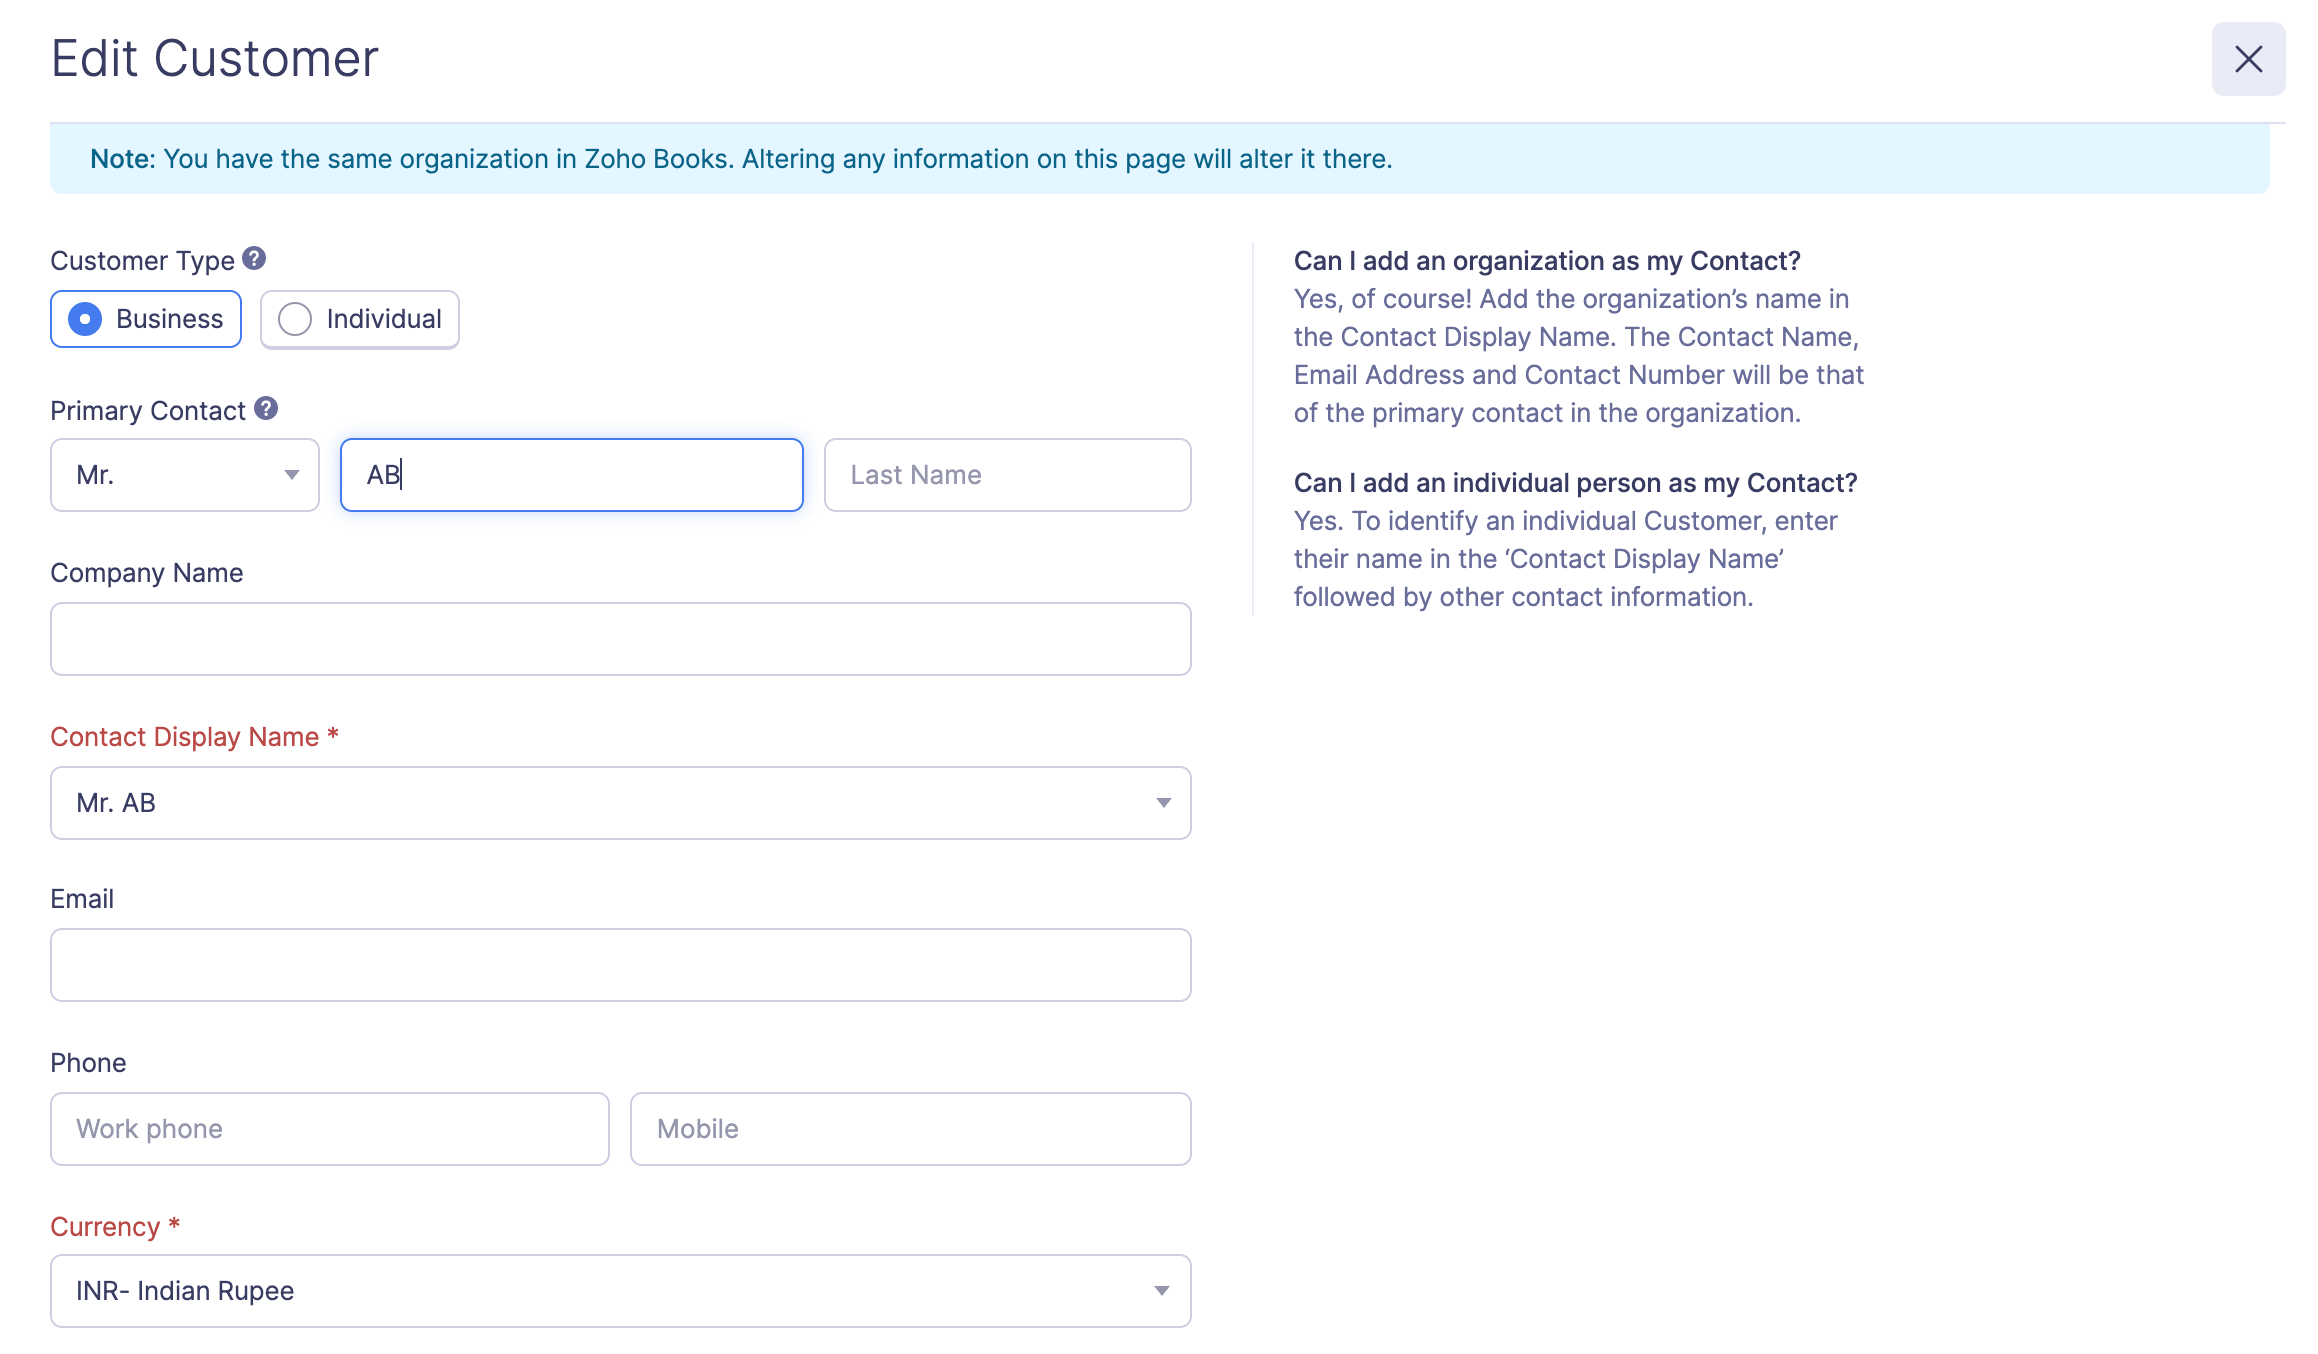The height and width of the screenshot is (1354, 2318).
Task: Select the Business customer type
Action: point(146,319)
